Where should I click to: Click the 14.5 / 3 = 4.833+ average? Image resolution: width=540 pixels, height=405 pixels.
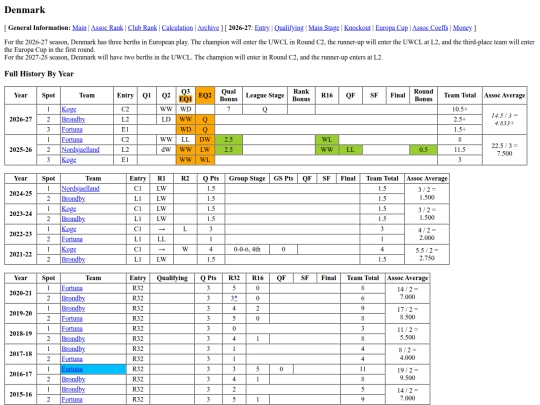click(x=505, y=120)
